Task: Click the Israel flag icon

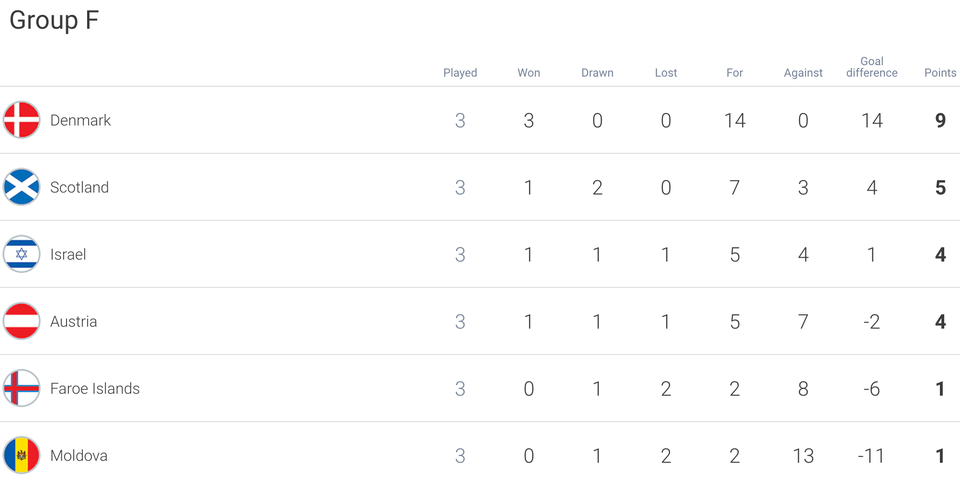Action: 21,254
